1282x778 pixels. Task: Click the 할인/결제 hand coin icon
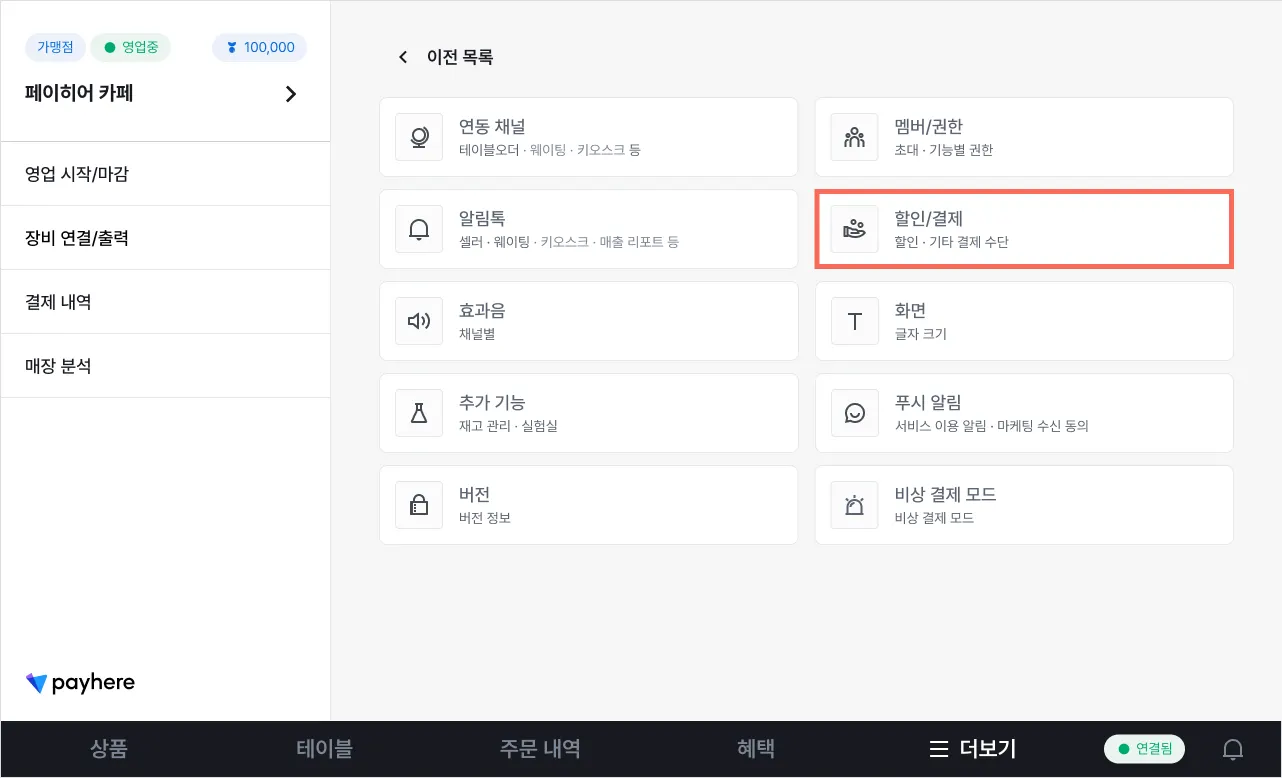[855, 229]
